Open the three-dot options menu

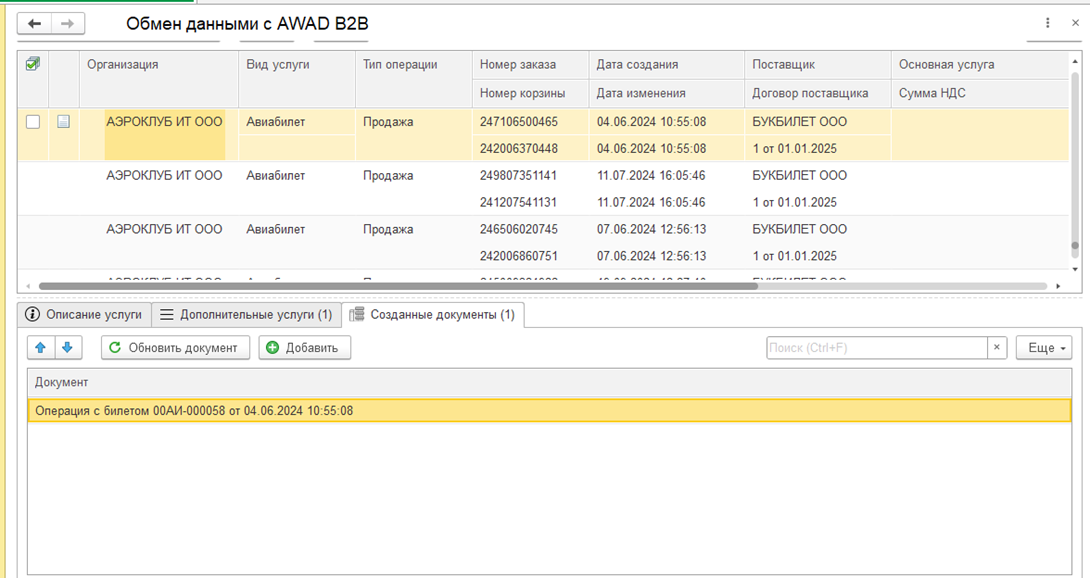pyautogui.click(x=1048, y=23)
